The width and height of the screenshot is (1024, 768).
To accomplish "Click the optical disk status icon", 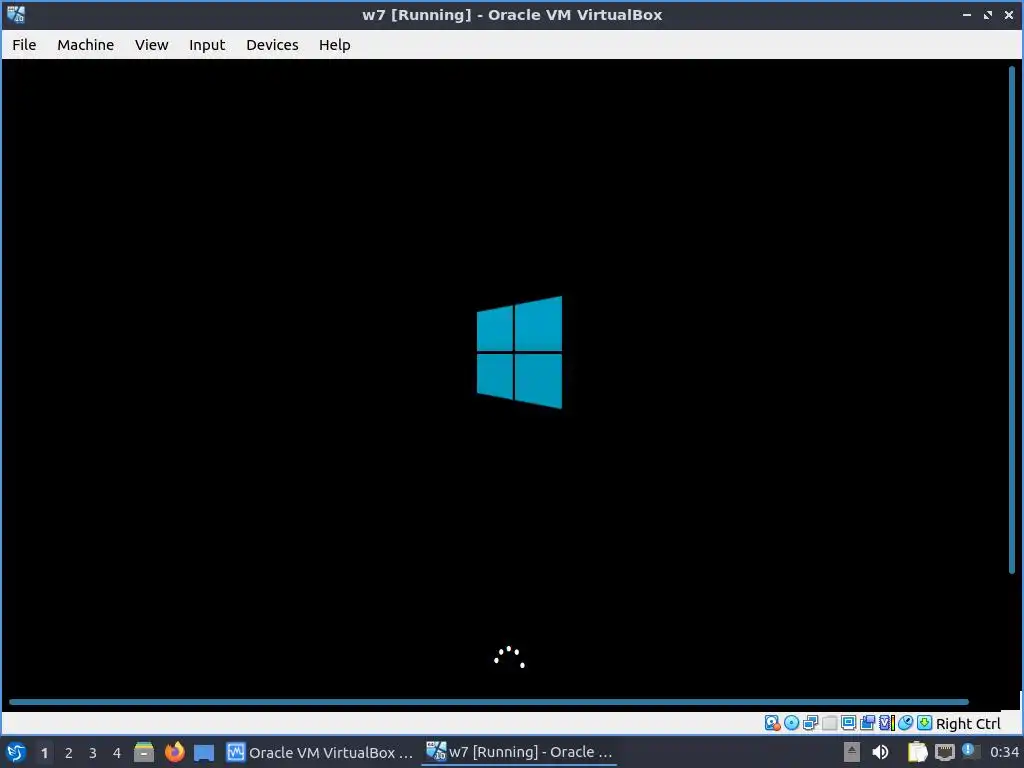I will (x=792, y=723).
